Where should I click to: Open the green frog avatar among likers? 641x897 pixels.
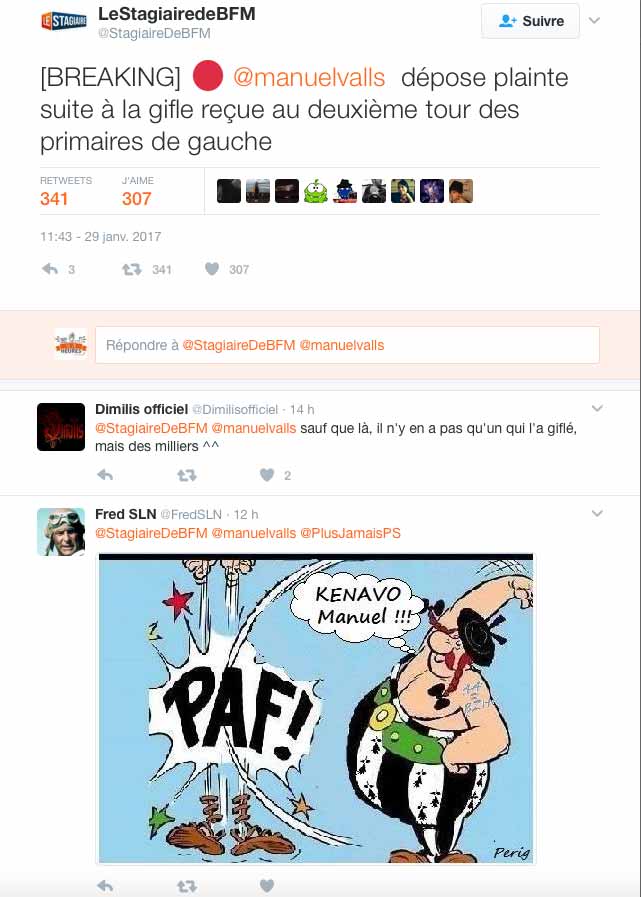coord(315,191)
